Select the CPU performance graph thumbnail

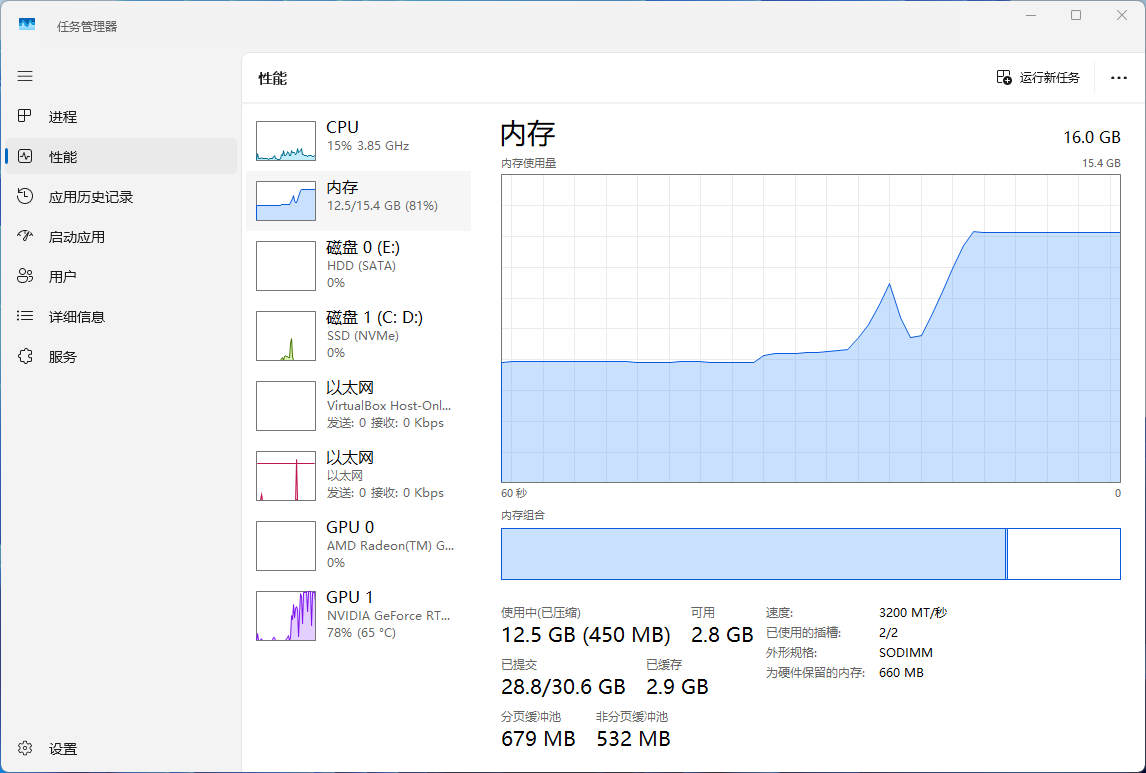pos(286,141)
